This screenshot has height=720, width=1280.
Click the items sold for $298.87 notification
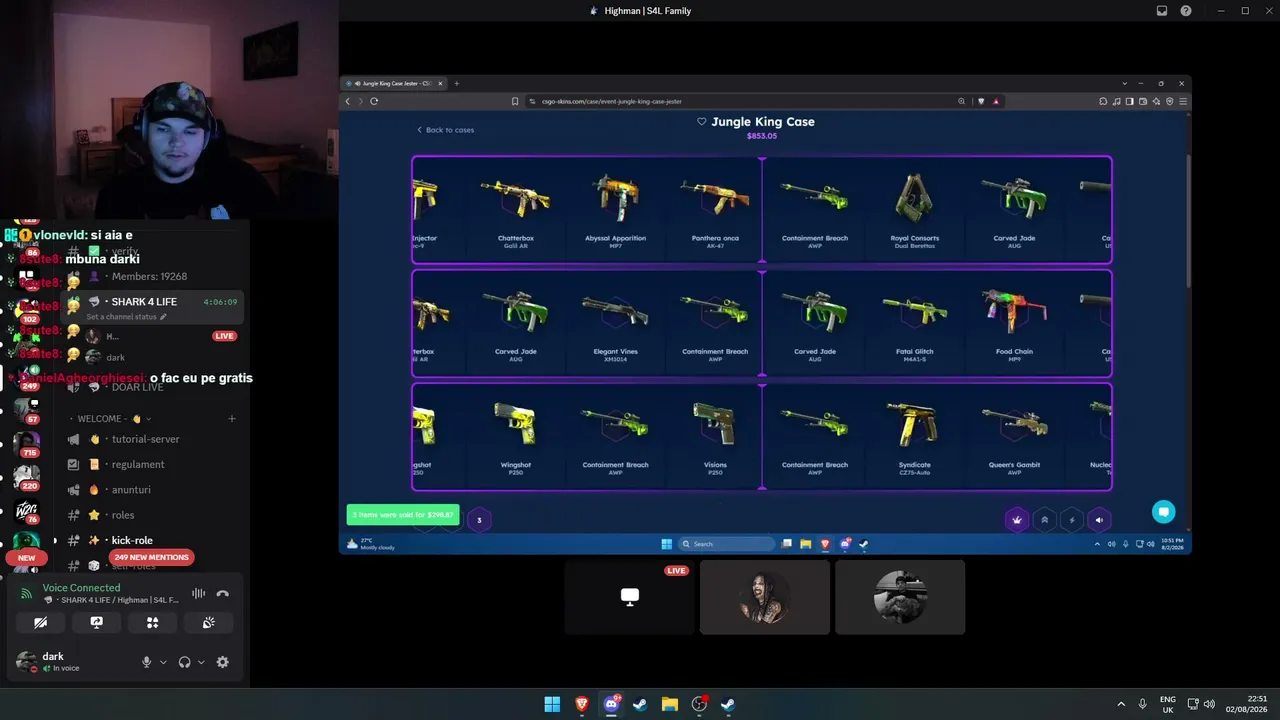(x=403, y=515)
